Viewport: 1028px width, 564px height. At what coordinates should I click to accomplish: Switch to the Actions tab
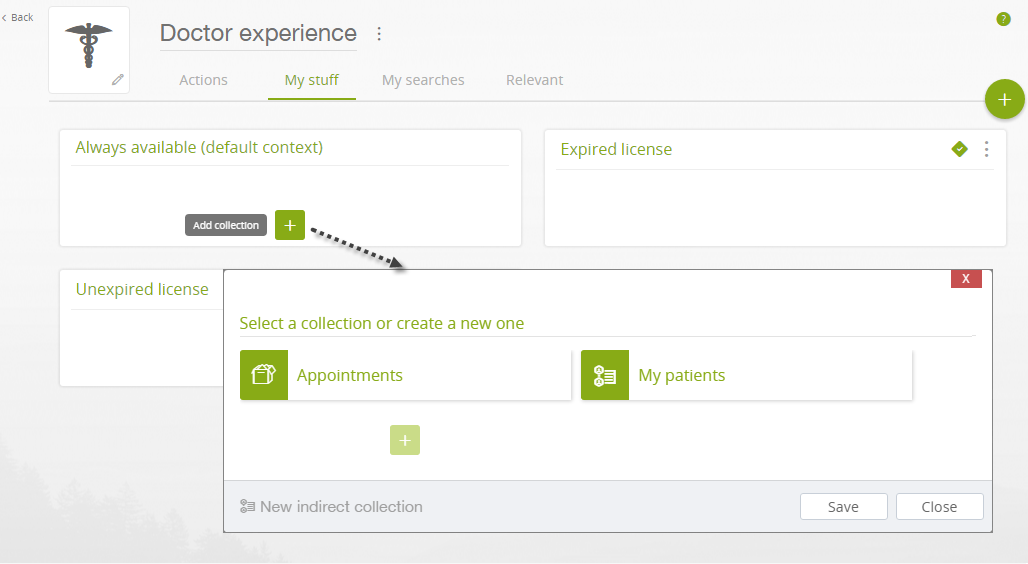tap(203, 80)
